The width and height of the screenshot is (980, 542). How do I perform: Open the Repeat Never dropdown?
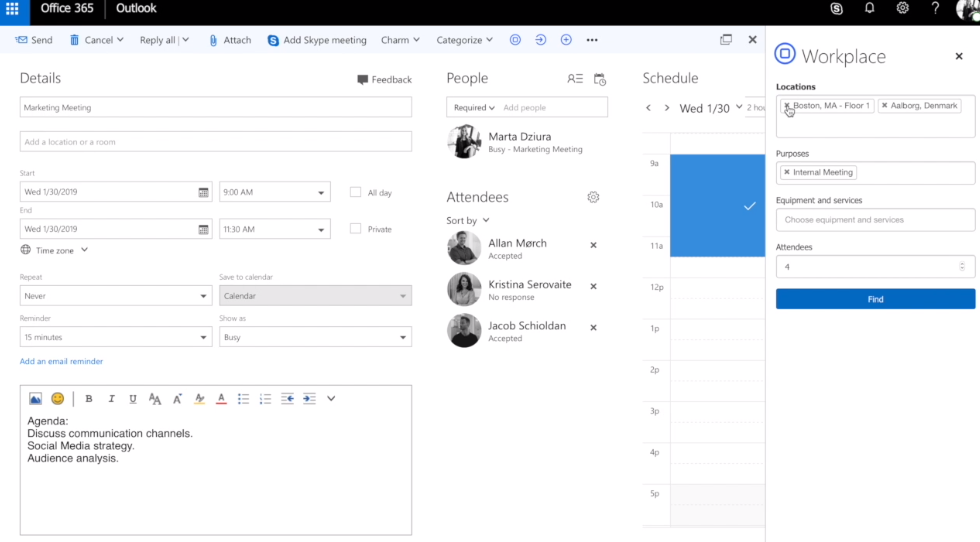point(116,296)
